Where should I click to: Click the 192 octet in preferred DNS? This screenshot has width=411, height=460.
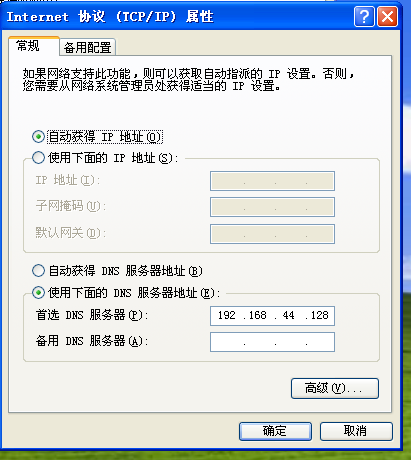[227, 315]
